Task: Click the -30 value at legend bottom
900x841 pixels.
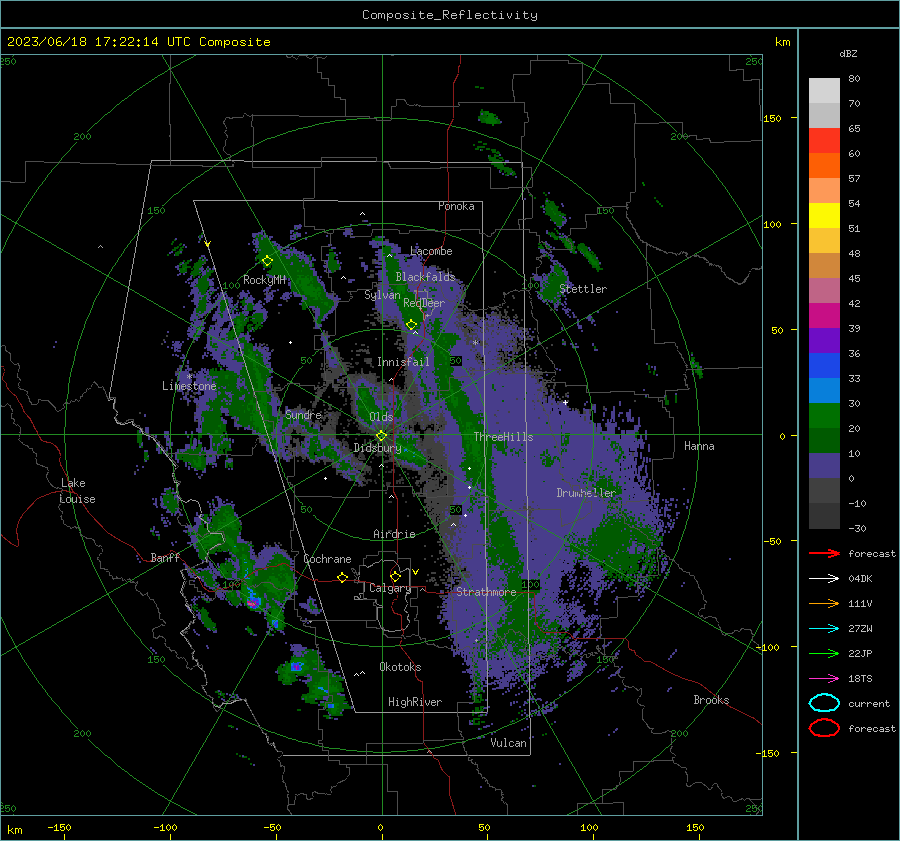Action: click(857, 528)
